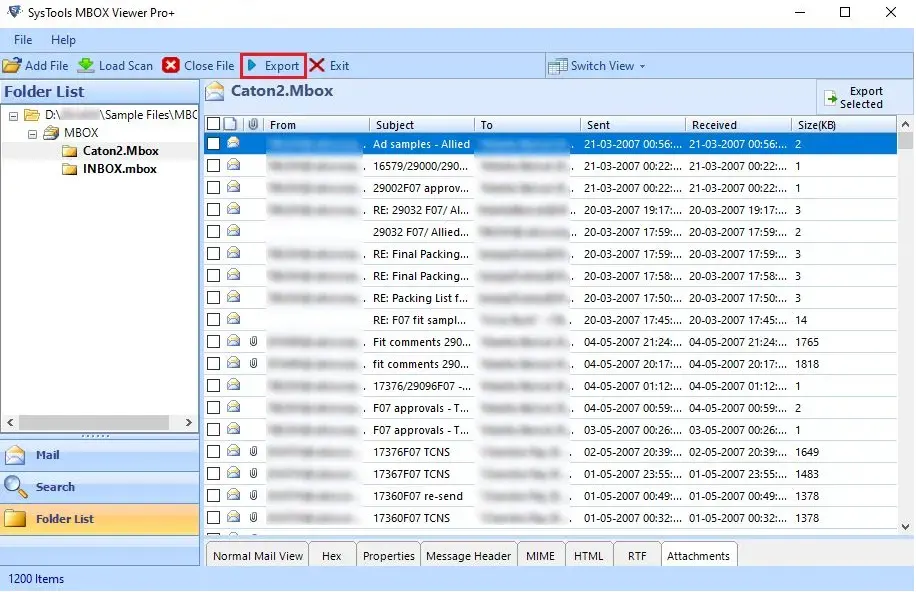
Task: Click attachment paperclip of 'fit comments 290...' 1818 row
Action: [254, 363]
